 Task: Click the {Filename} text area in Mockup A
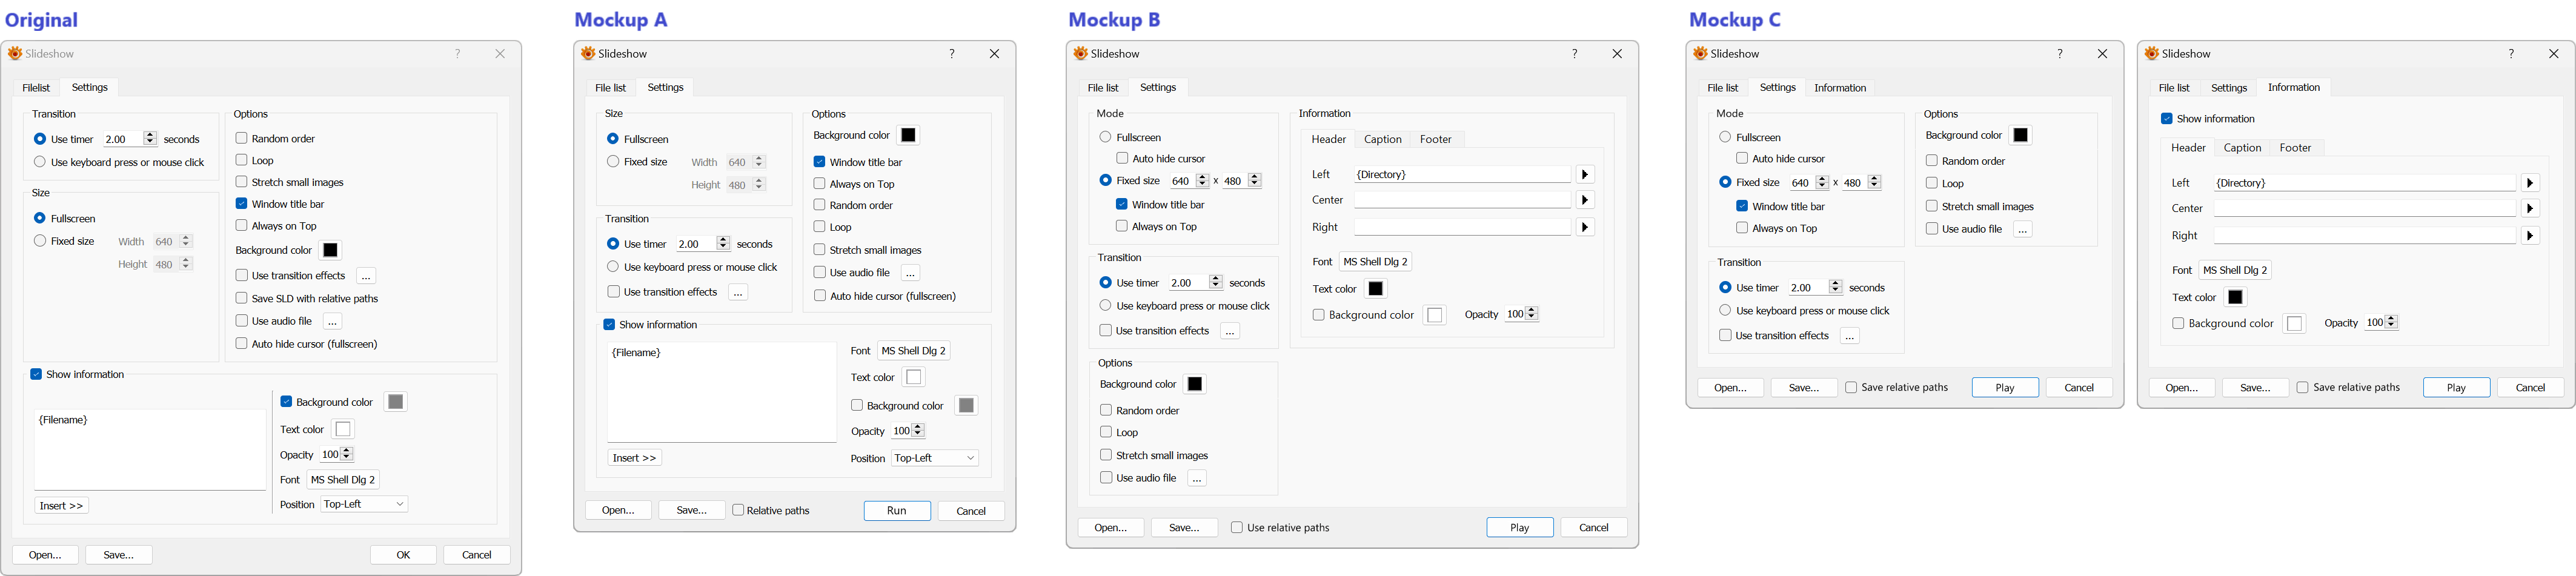point(721,392)
